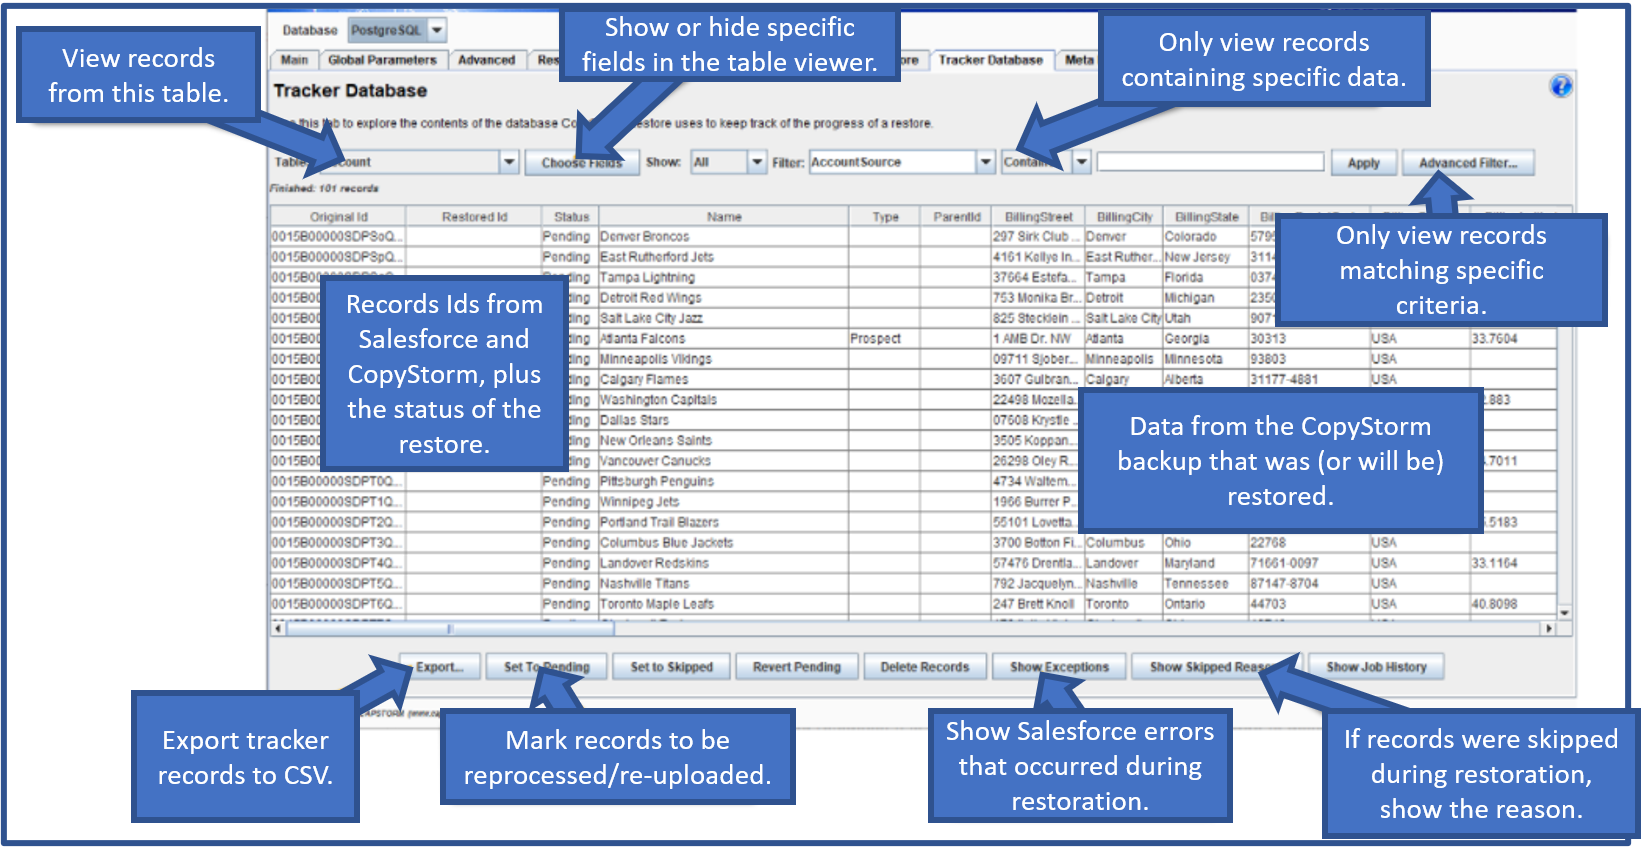Expand the Table selection dropdown arrow
Screen dimensions: 1644x847
510,162
